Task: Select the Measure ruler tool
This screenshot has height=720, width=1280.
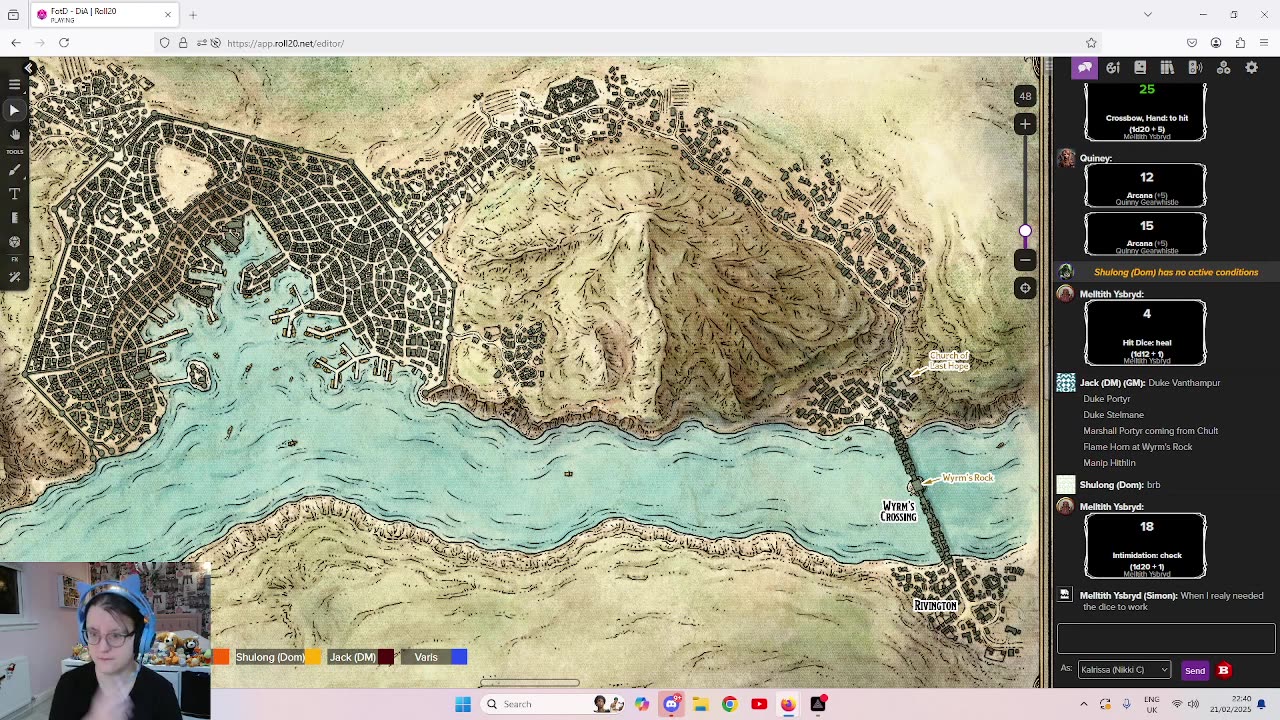Action: click(15, 218)
